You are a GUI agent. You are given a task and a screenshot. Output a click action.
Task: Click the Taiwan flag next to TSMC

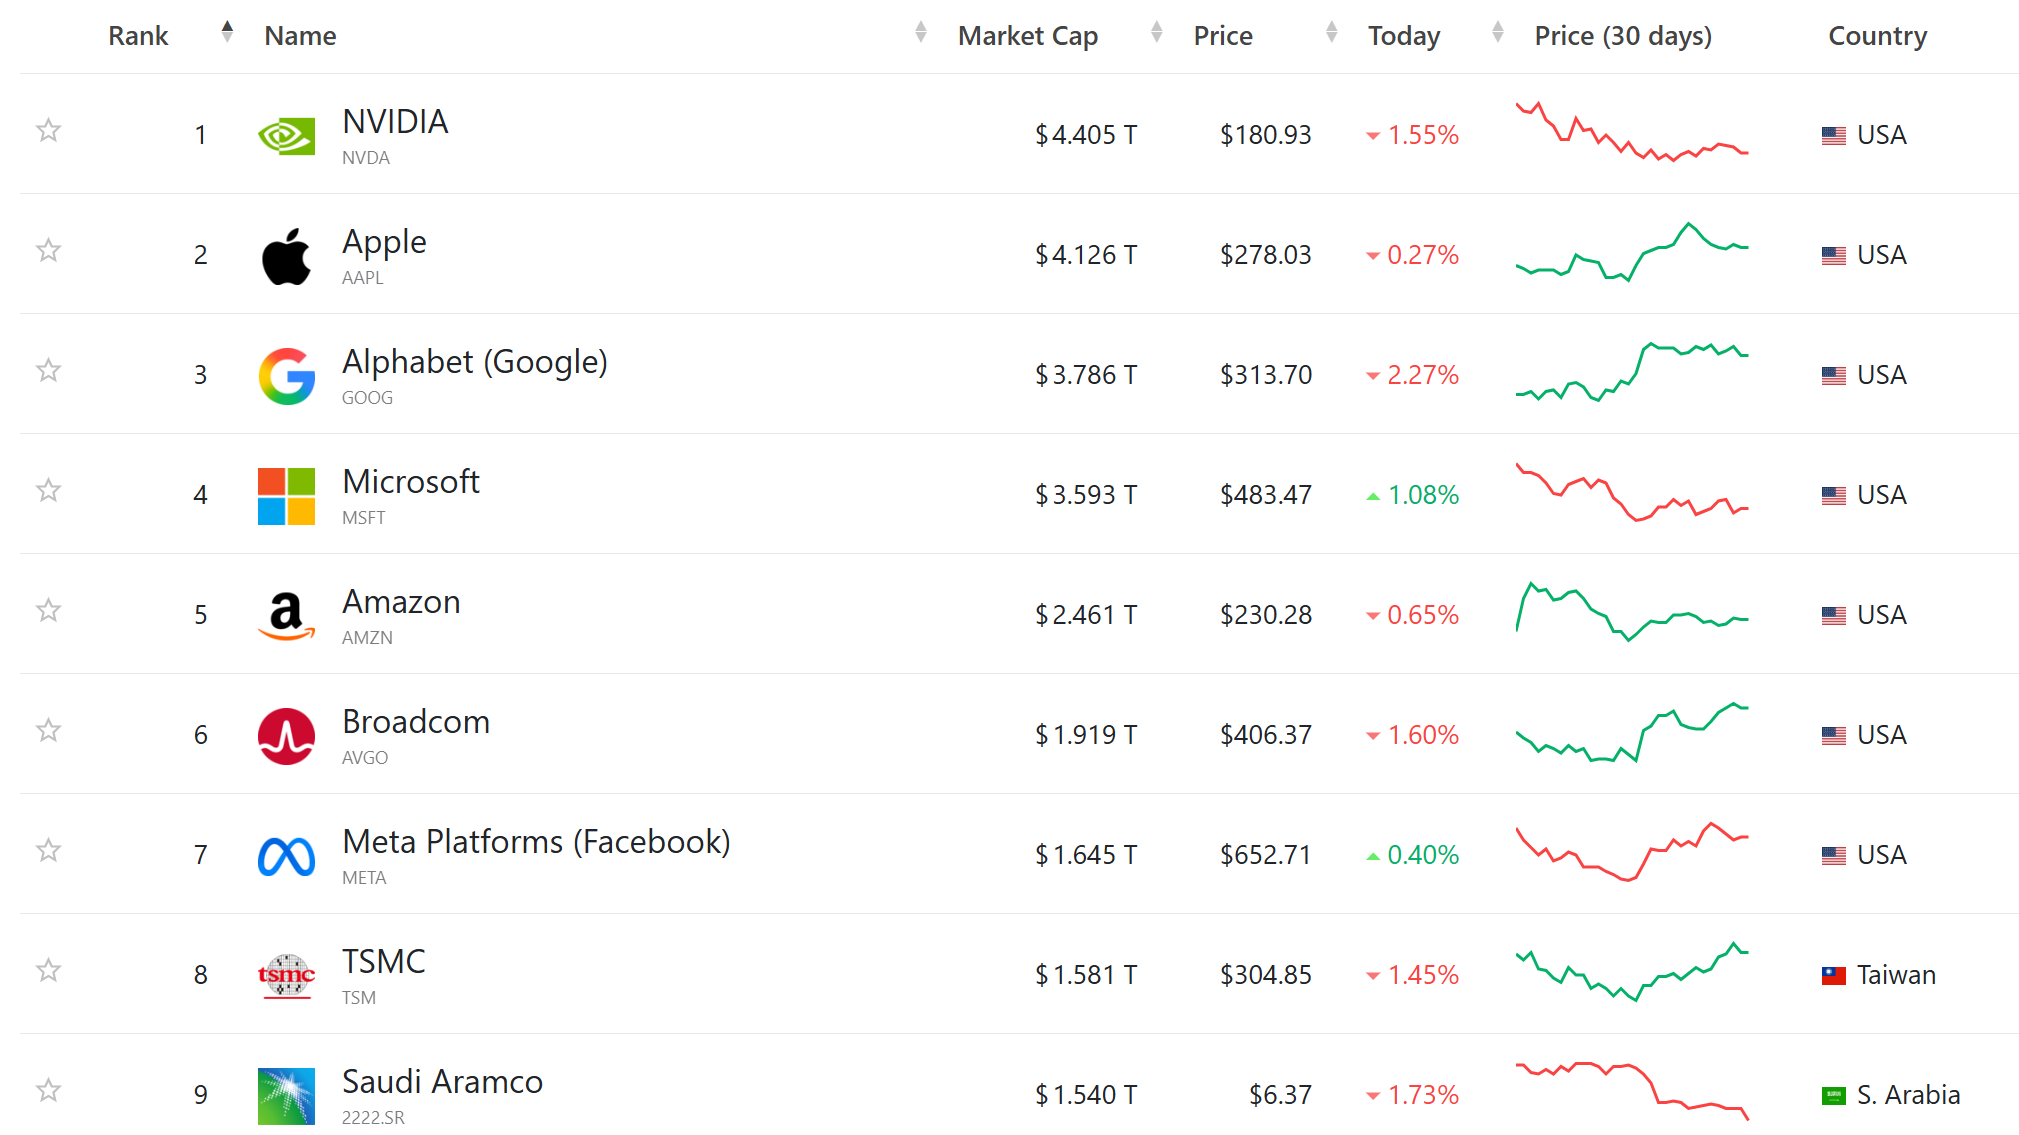1833,975
